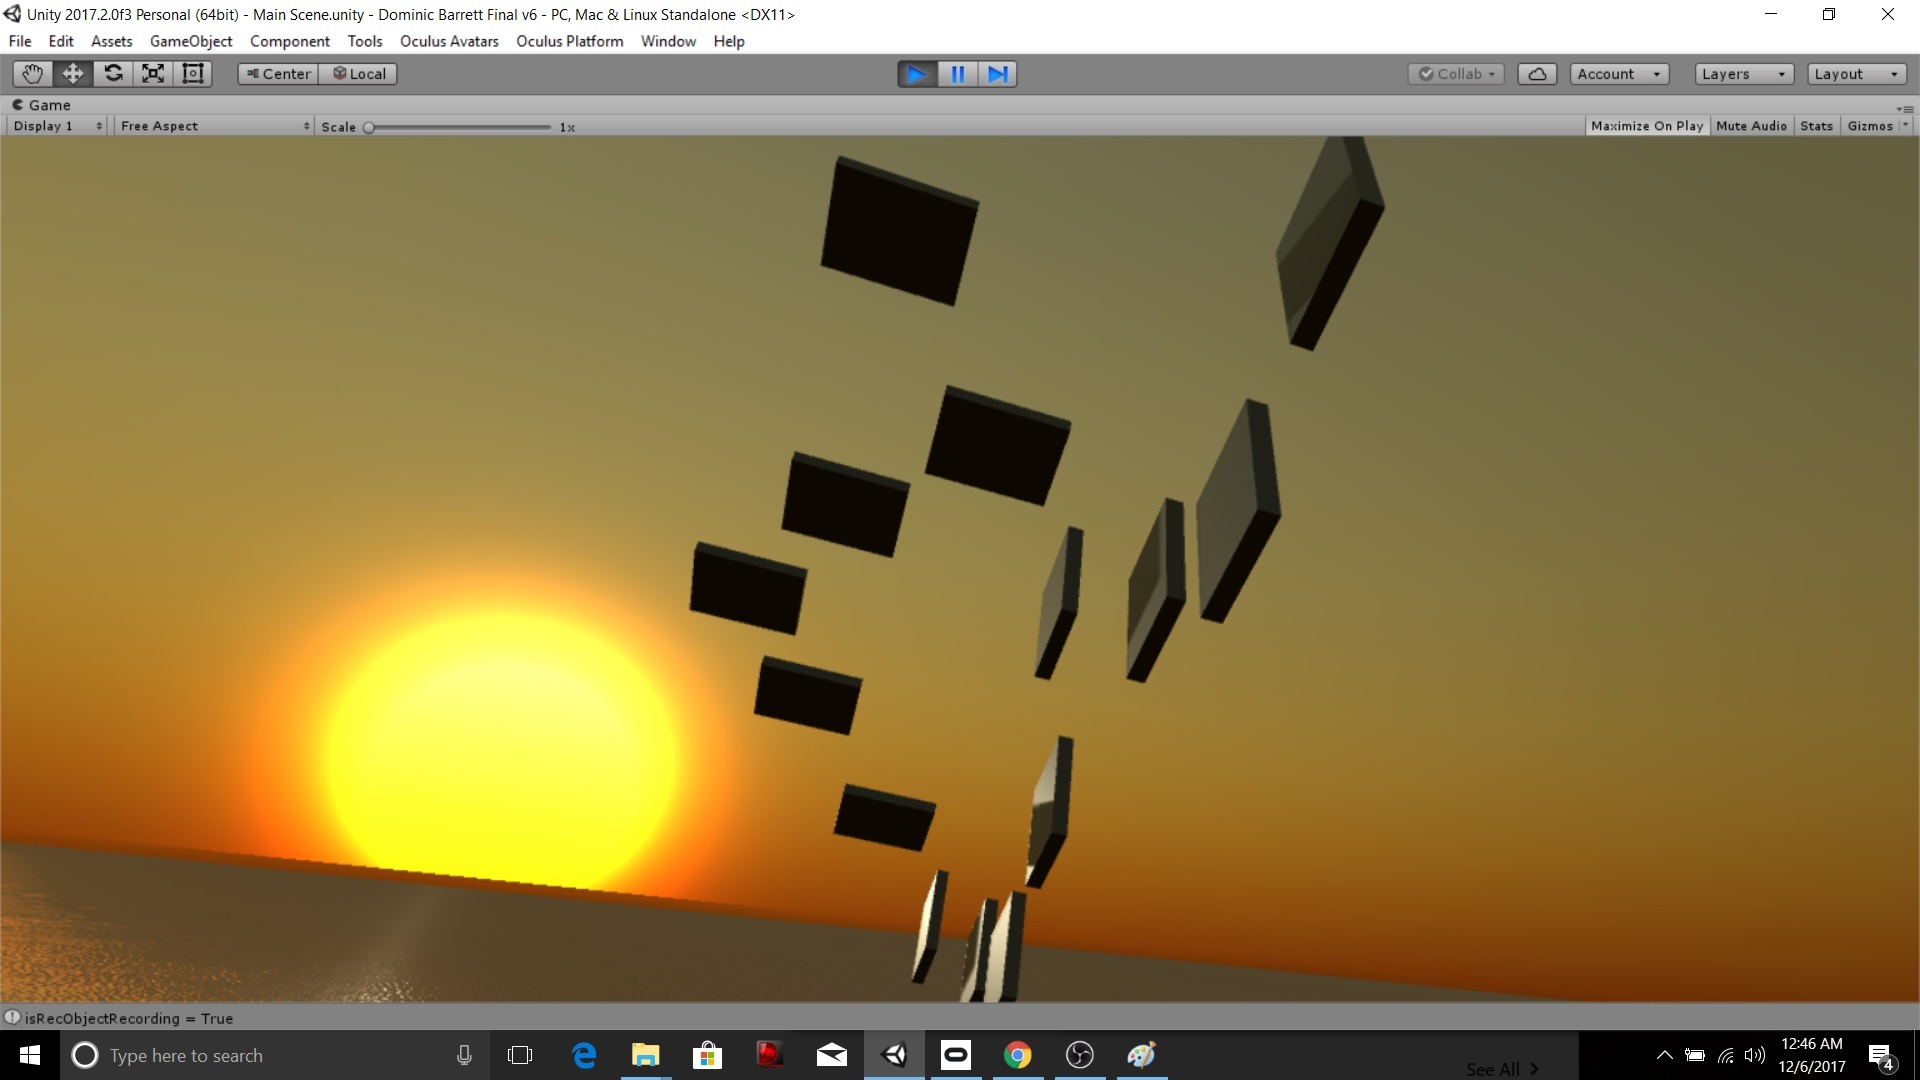Stop play mode with Play button
1920x1080 pixels.
917,74
